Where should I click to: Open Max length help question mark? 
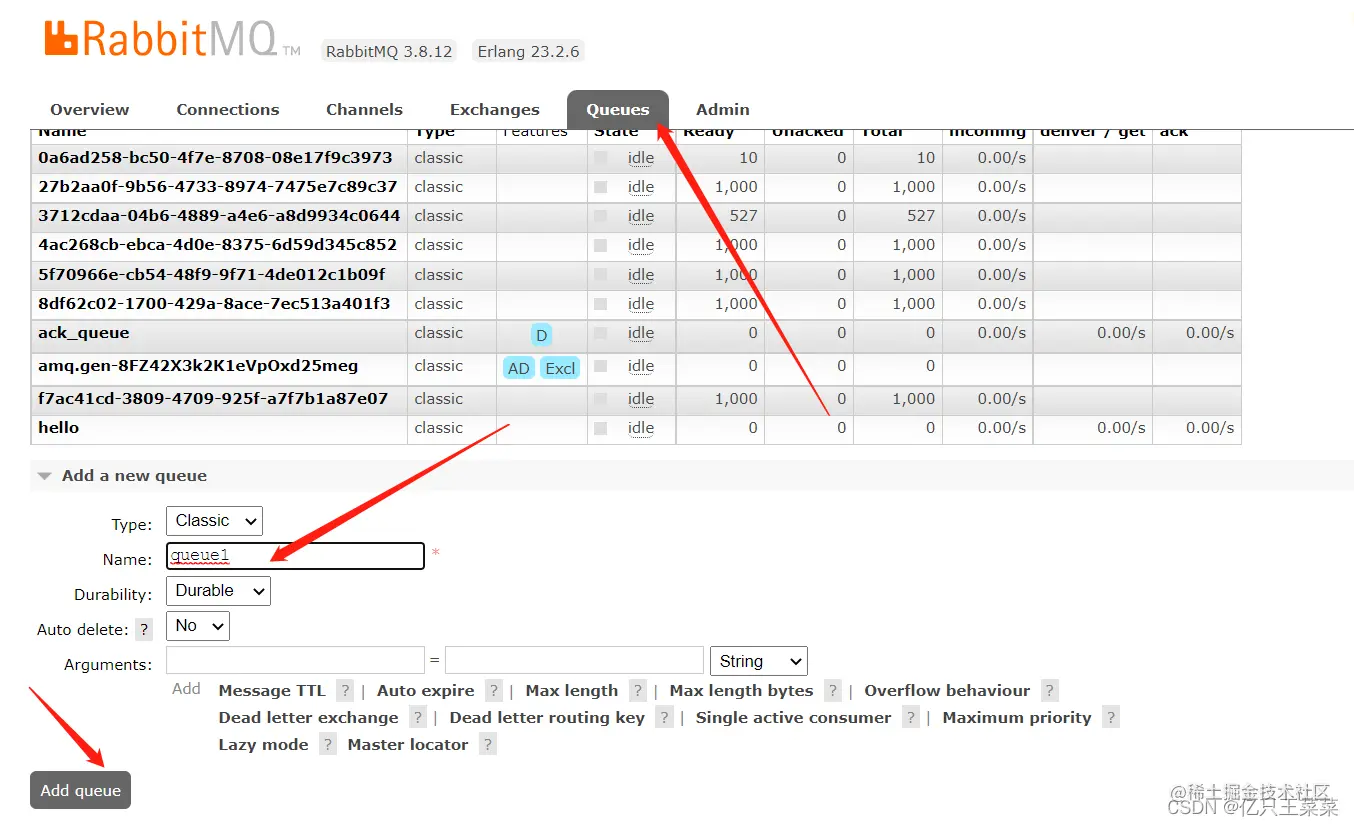[x=638, y=691]
